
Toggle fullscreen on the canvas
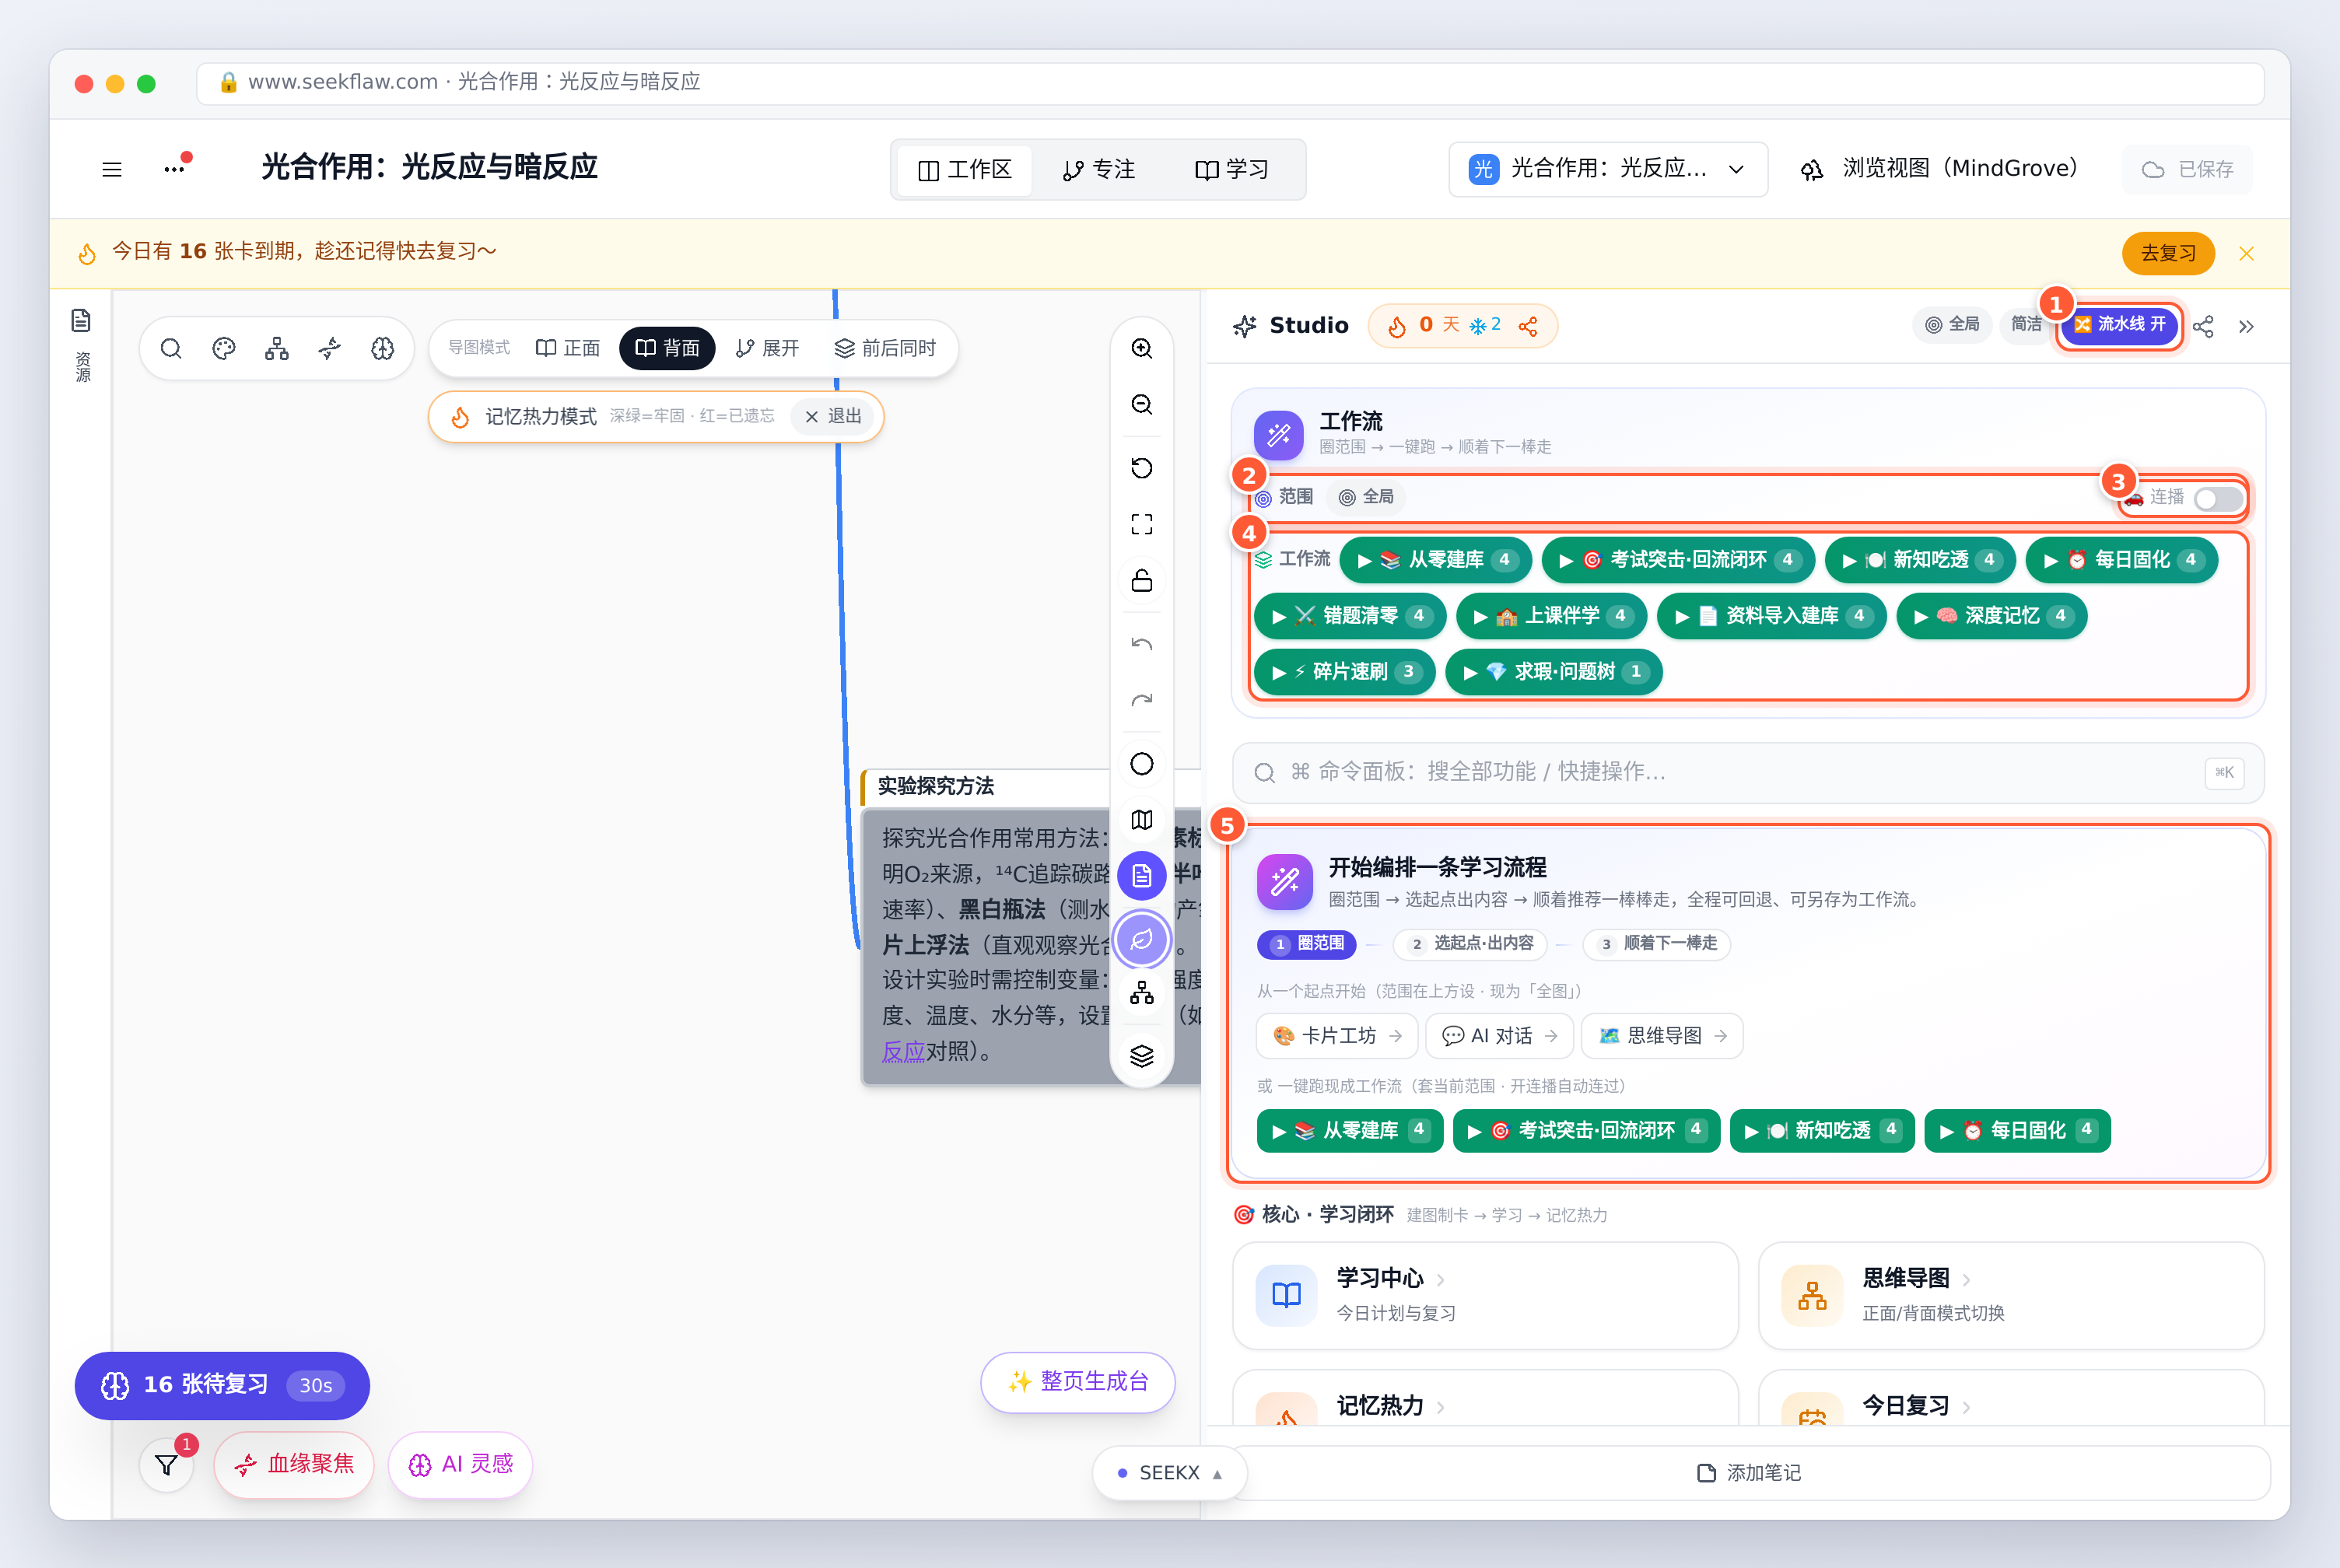pos(1142,524)
